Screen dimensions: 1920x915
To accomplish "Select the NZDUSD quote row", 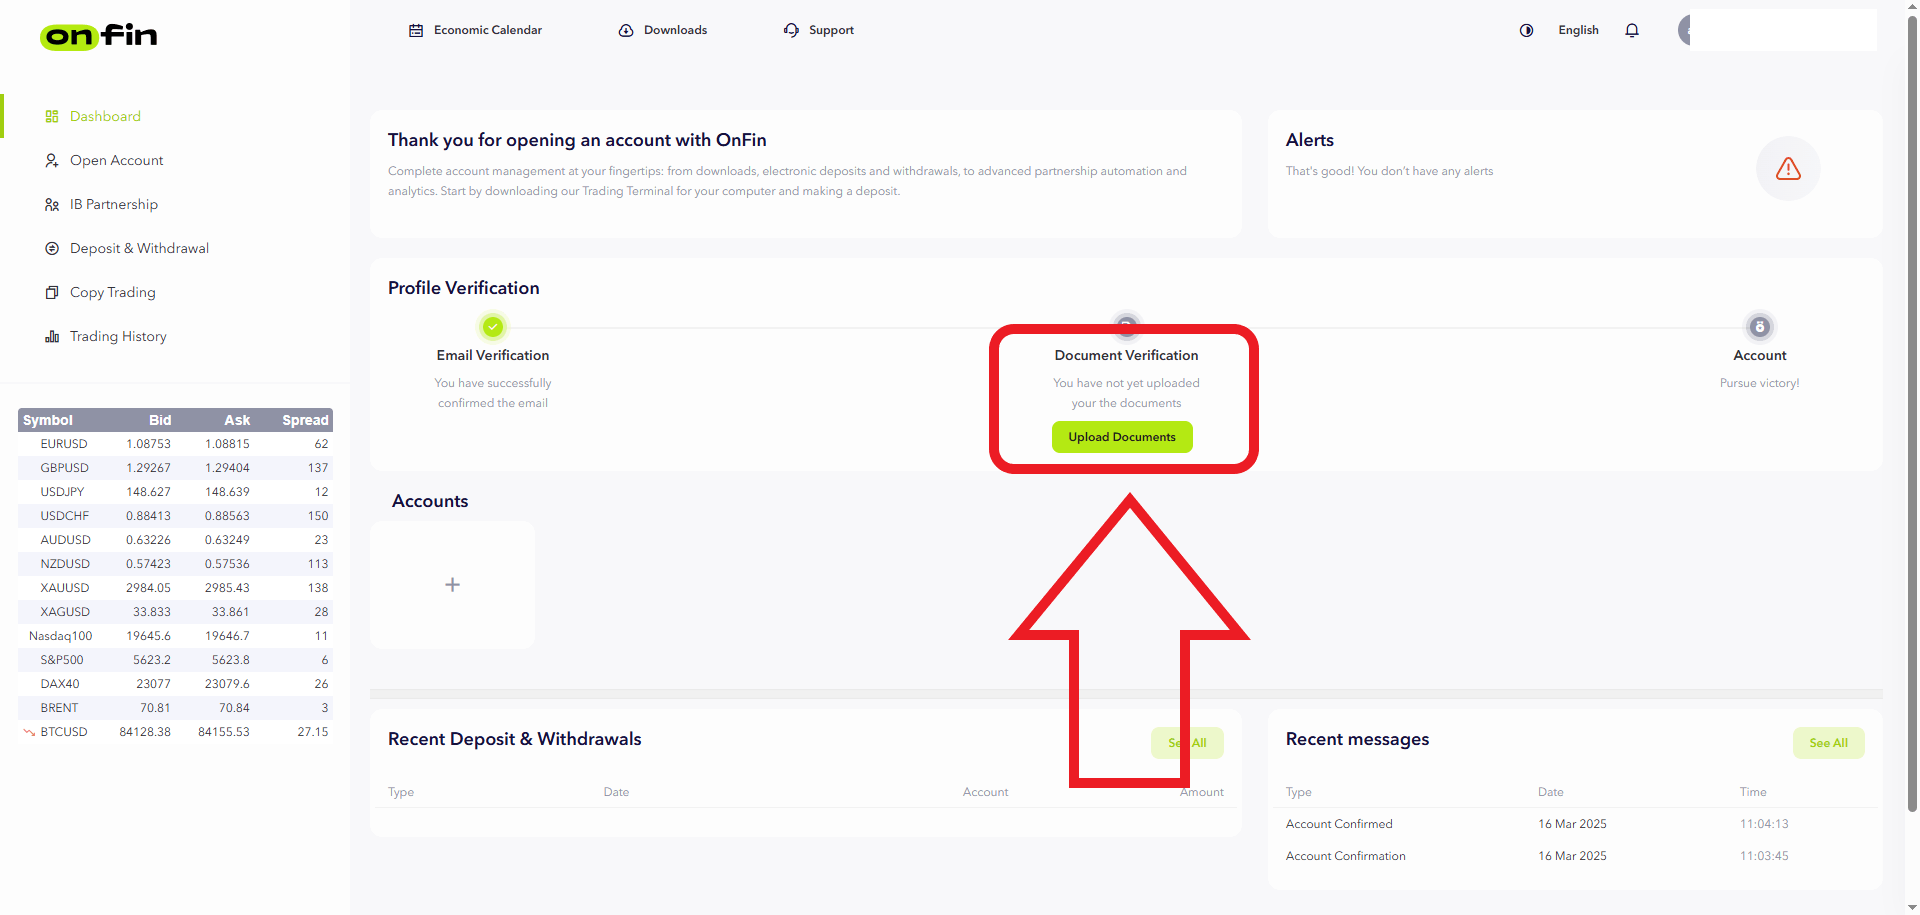I will coord(175,564).
